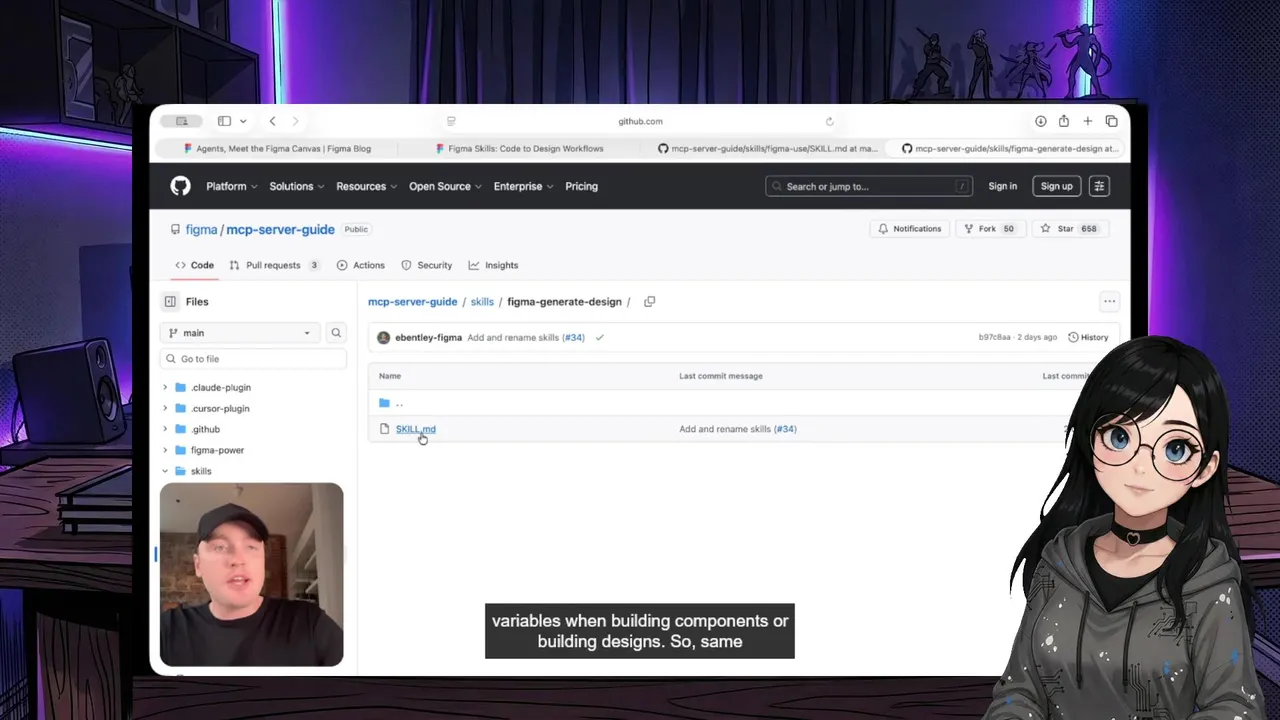1280x720 pixels.
Task: Open the three-dot more options menu
Action: click(1109, 301)
